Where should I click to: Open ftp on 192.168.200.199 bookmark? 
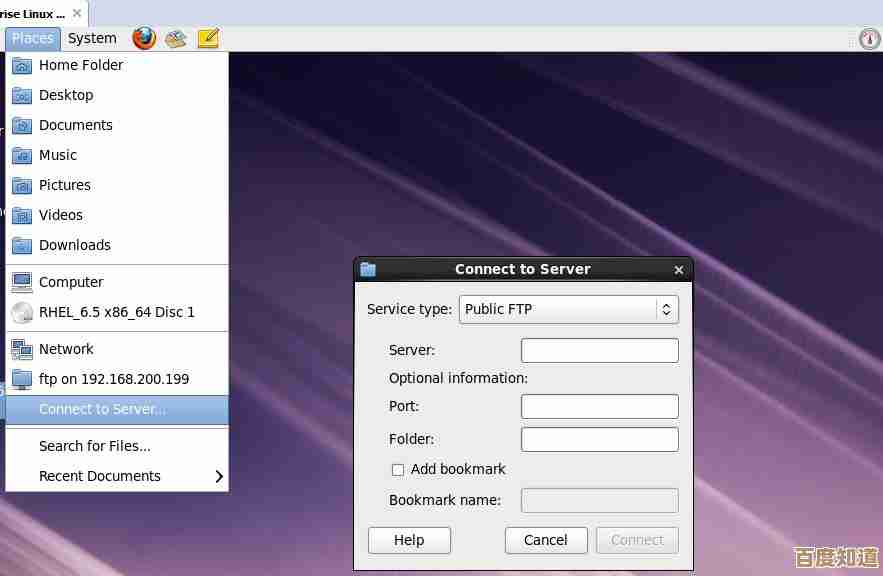[113, 379]
